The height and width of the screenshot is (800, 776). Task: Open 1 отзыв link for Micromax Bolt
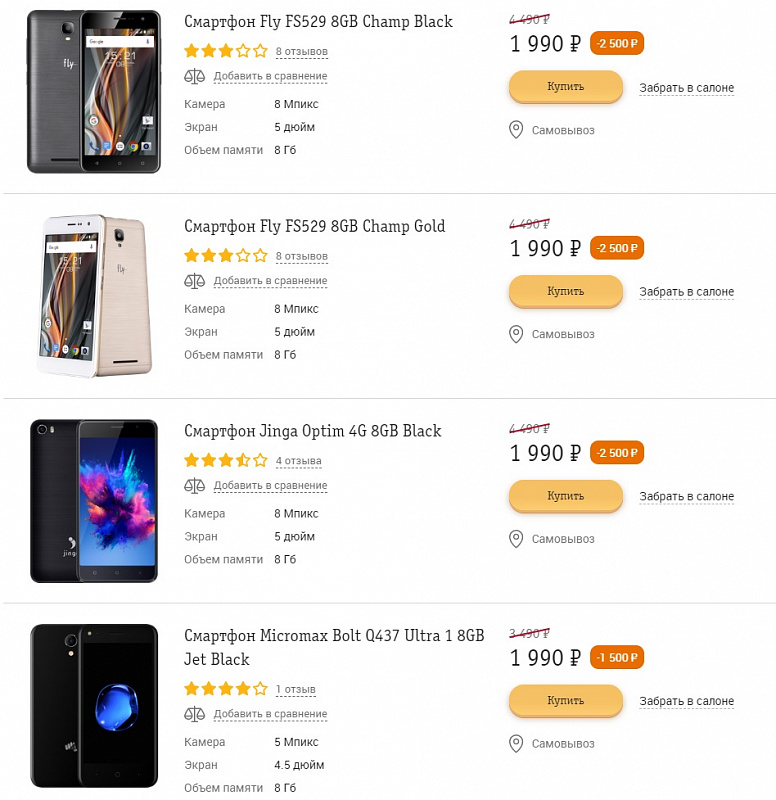(295, 689)
